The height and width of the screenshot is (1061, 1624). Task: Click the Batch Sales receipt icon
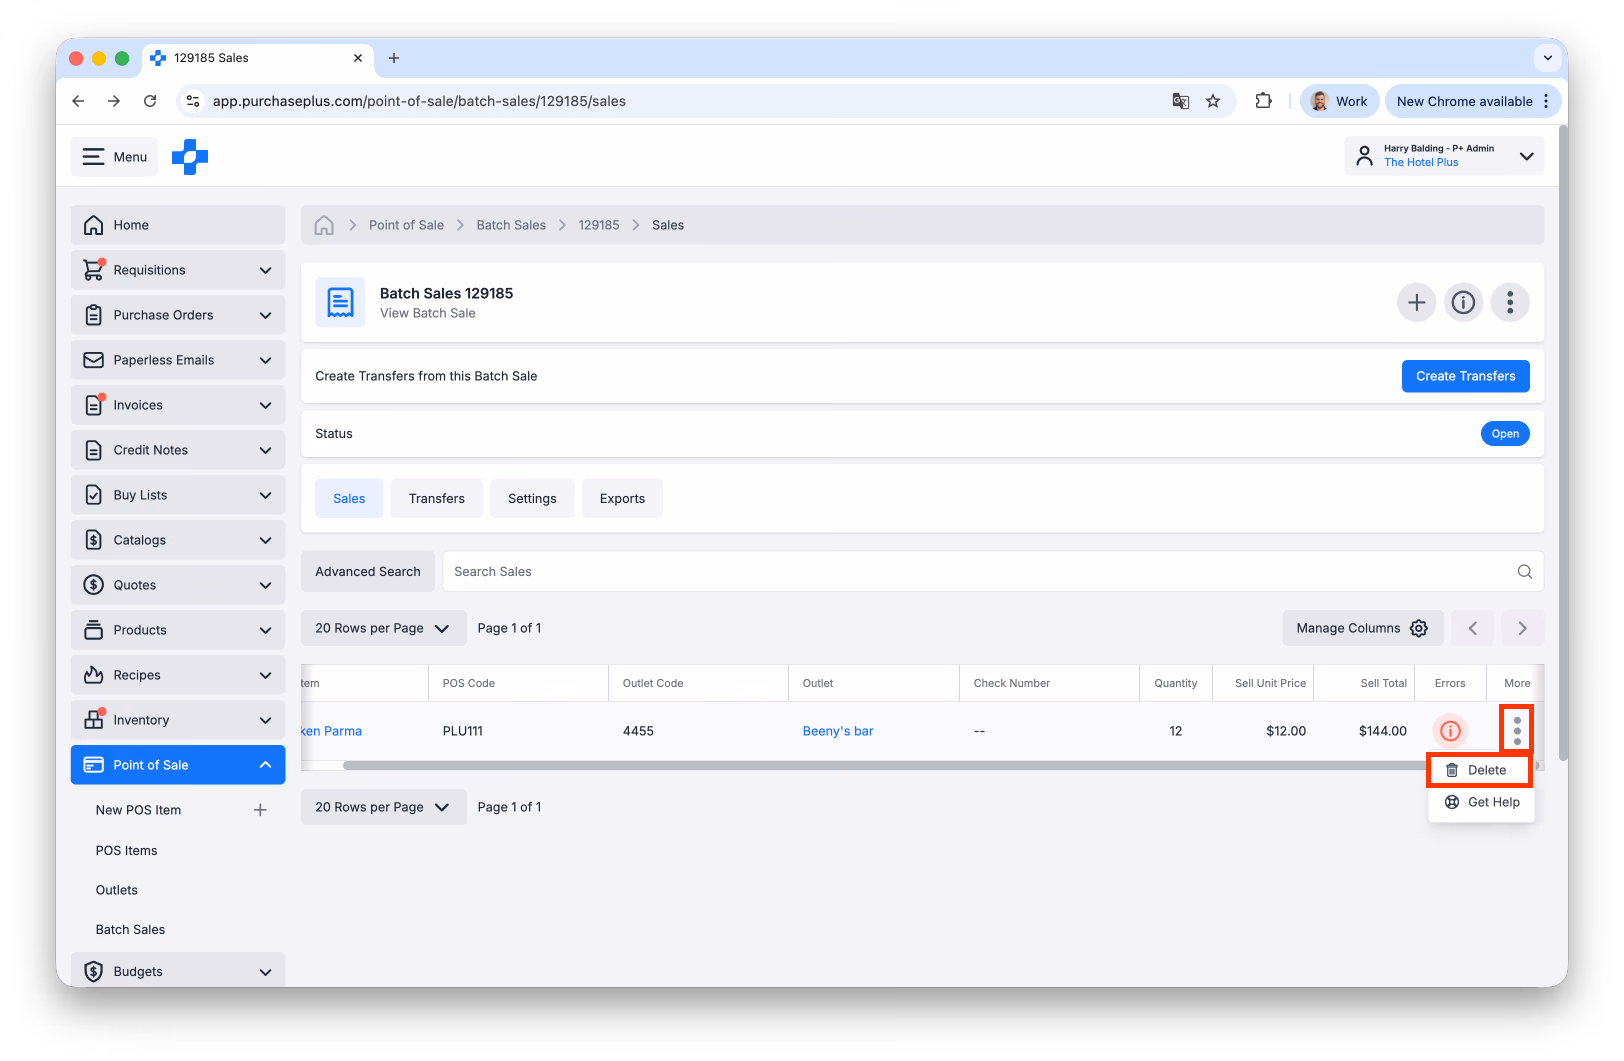(340, 302)
